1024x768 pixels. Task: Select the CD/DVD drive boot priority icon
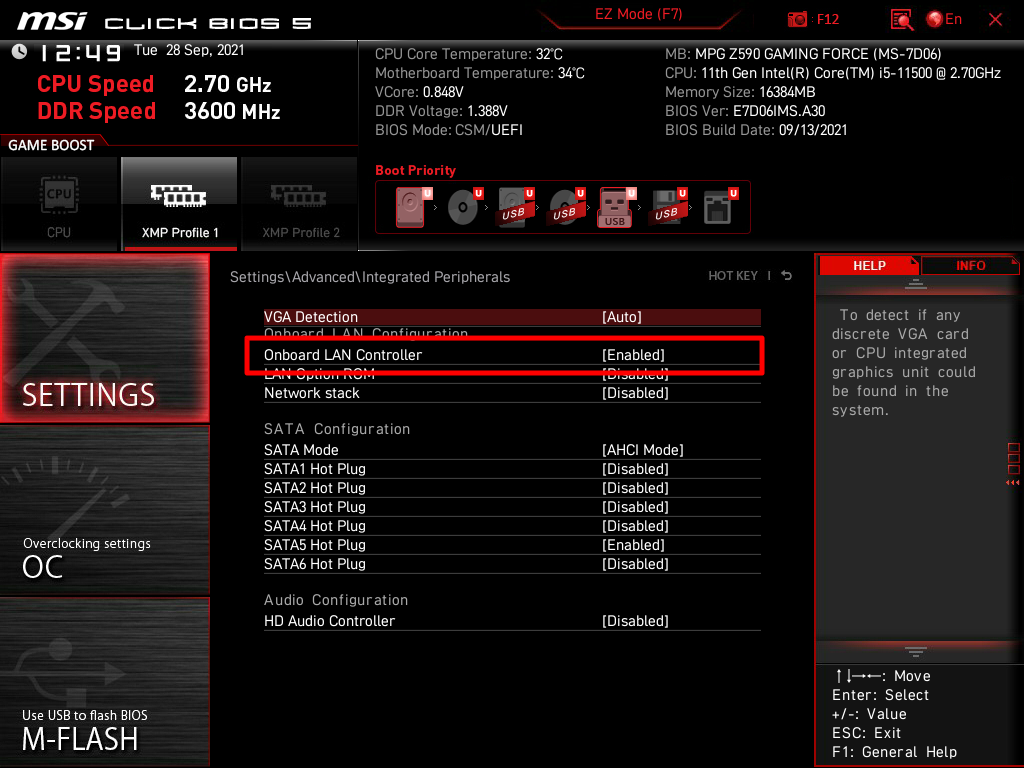(x=462, y=207)
